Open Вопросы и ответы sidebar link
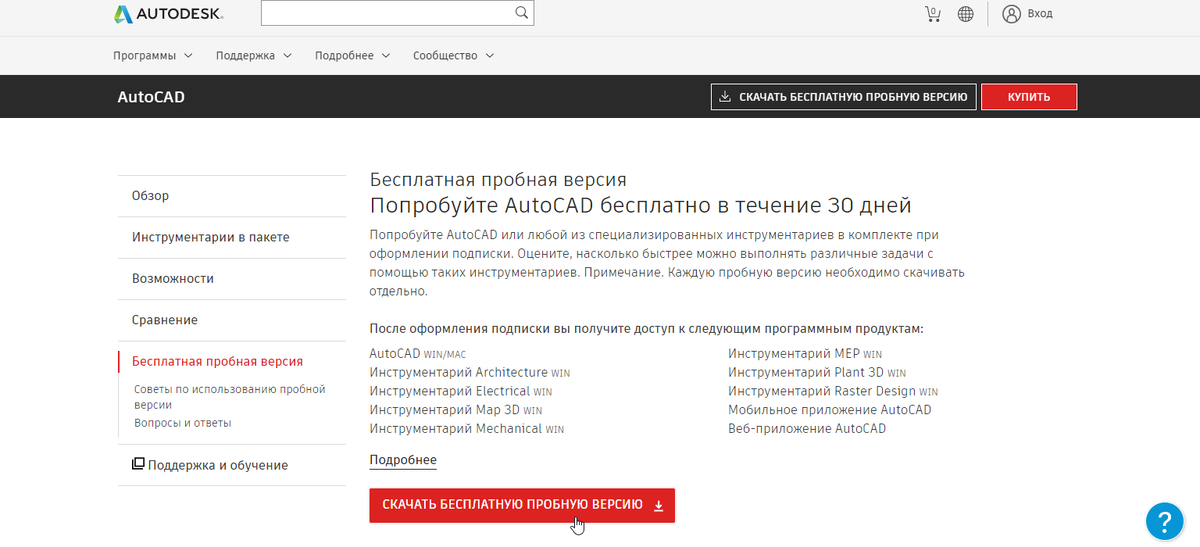The height and width of the screenshot is (547, 1200). point(182,423)
